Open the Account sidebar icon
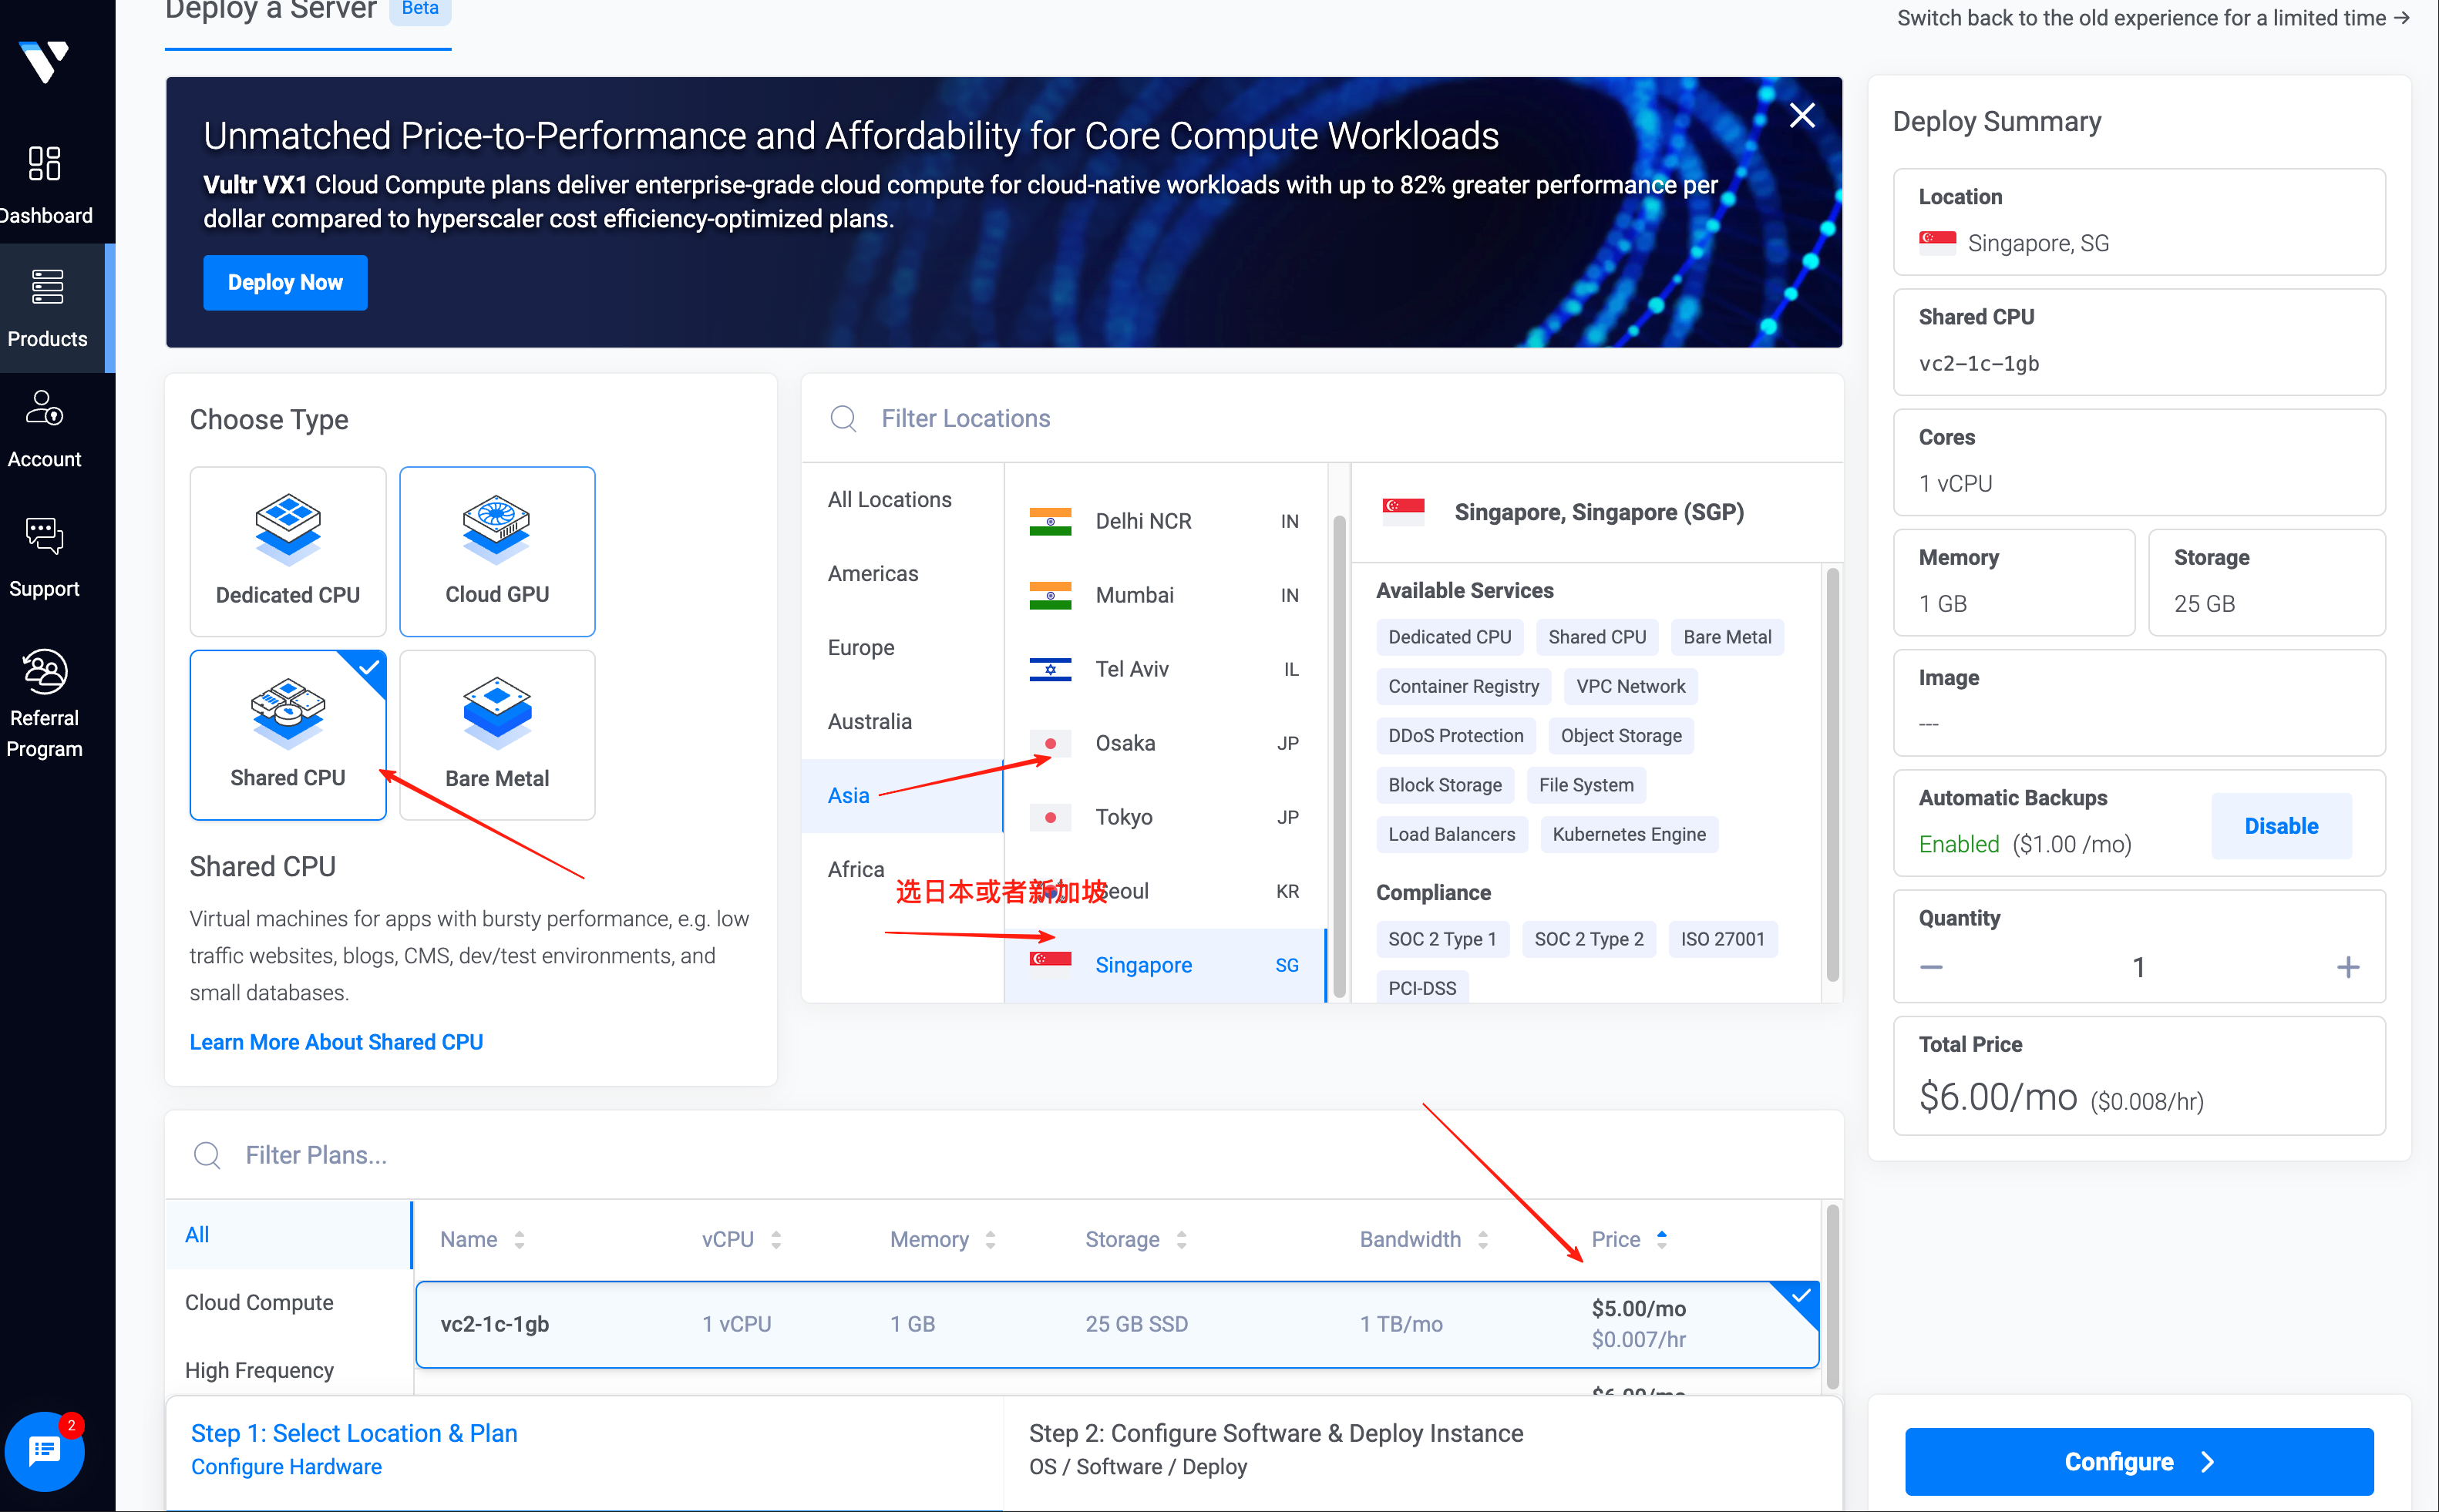 [45, 408]
